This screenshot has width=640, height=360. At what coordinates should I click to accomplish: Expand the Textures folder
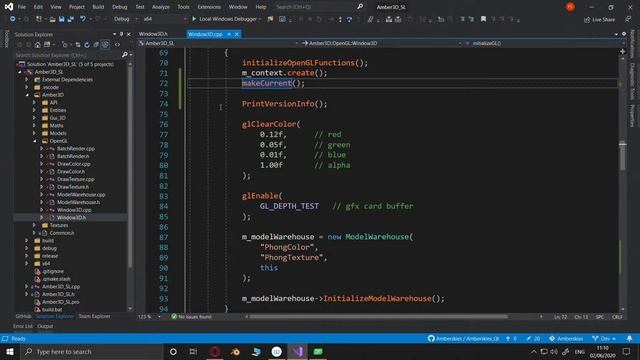34,225
